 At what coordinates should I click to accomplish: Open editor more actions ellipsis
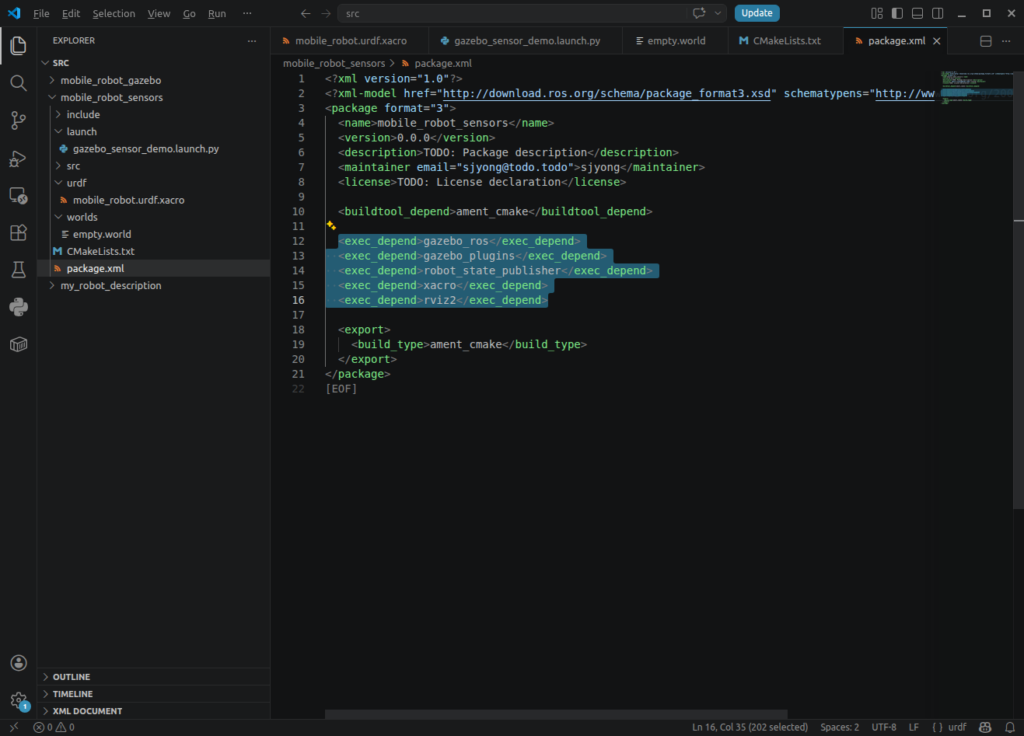point(1006,40)
